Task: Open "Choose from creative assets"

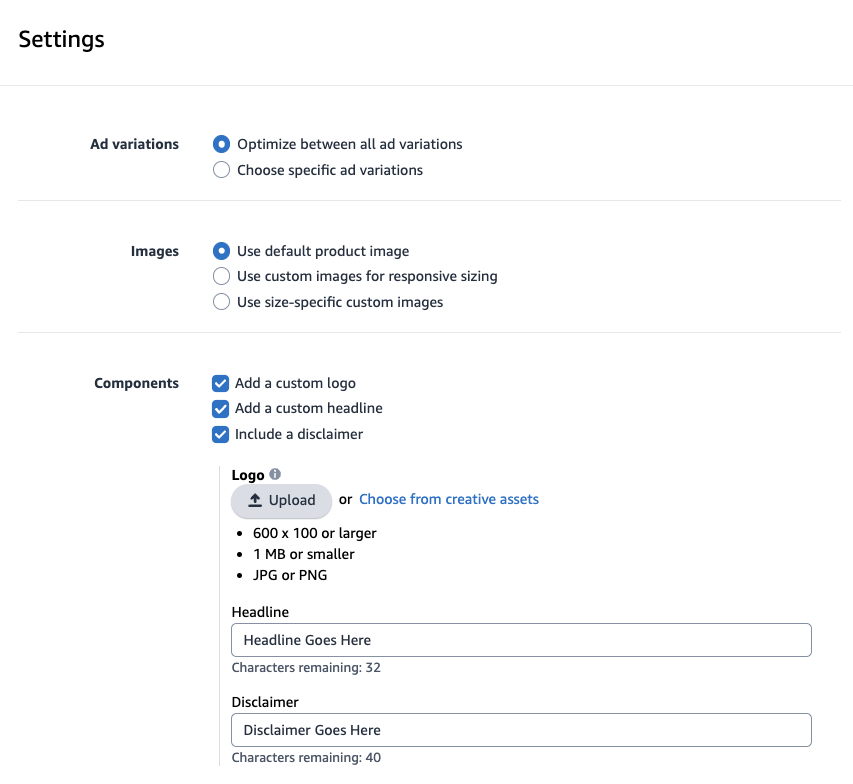Action: pos(448,499)
